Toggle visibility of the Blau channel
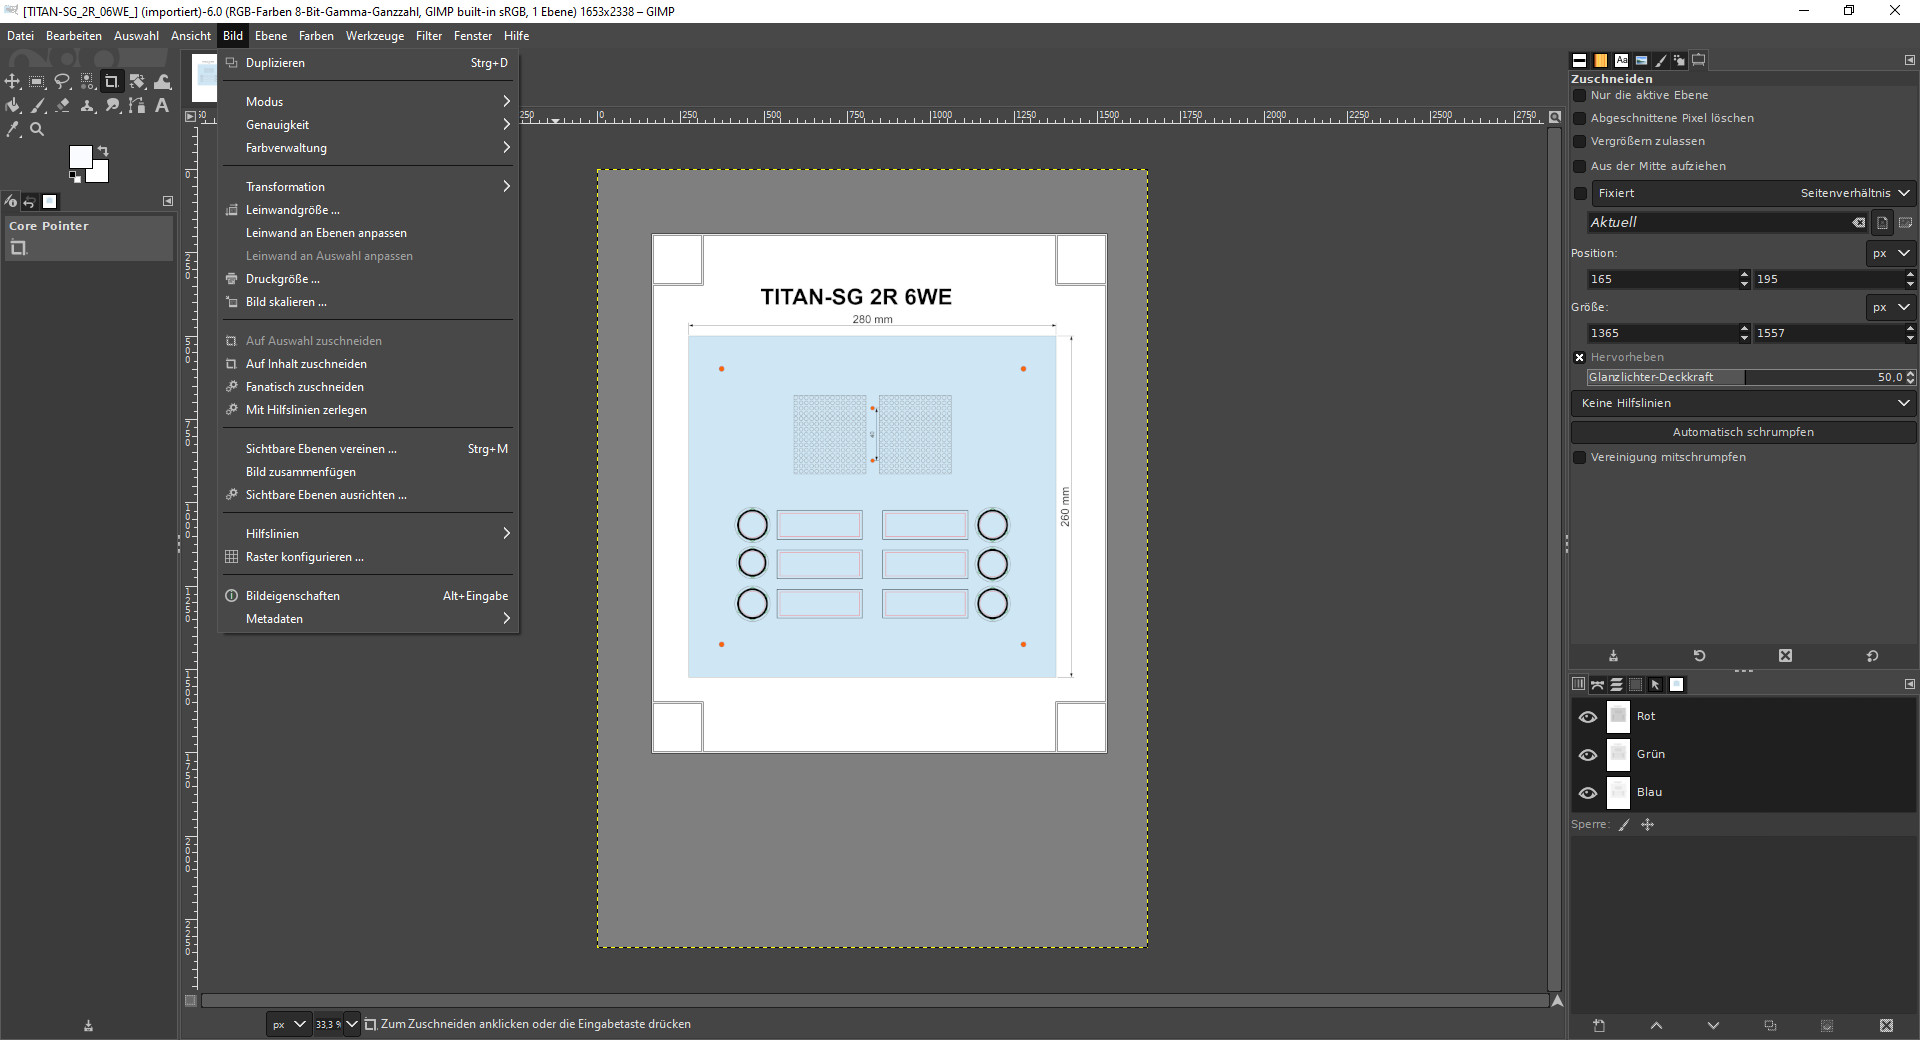This screenshot has width=1920, height=1040. click(1587, 793)
